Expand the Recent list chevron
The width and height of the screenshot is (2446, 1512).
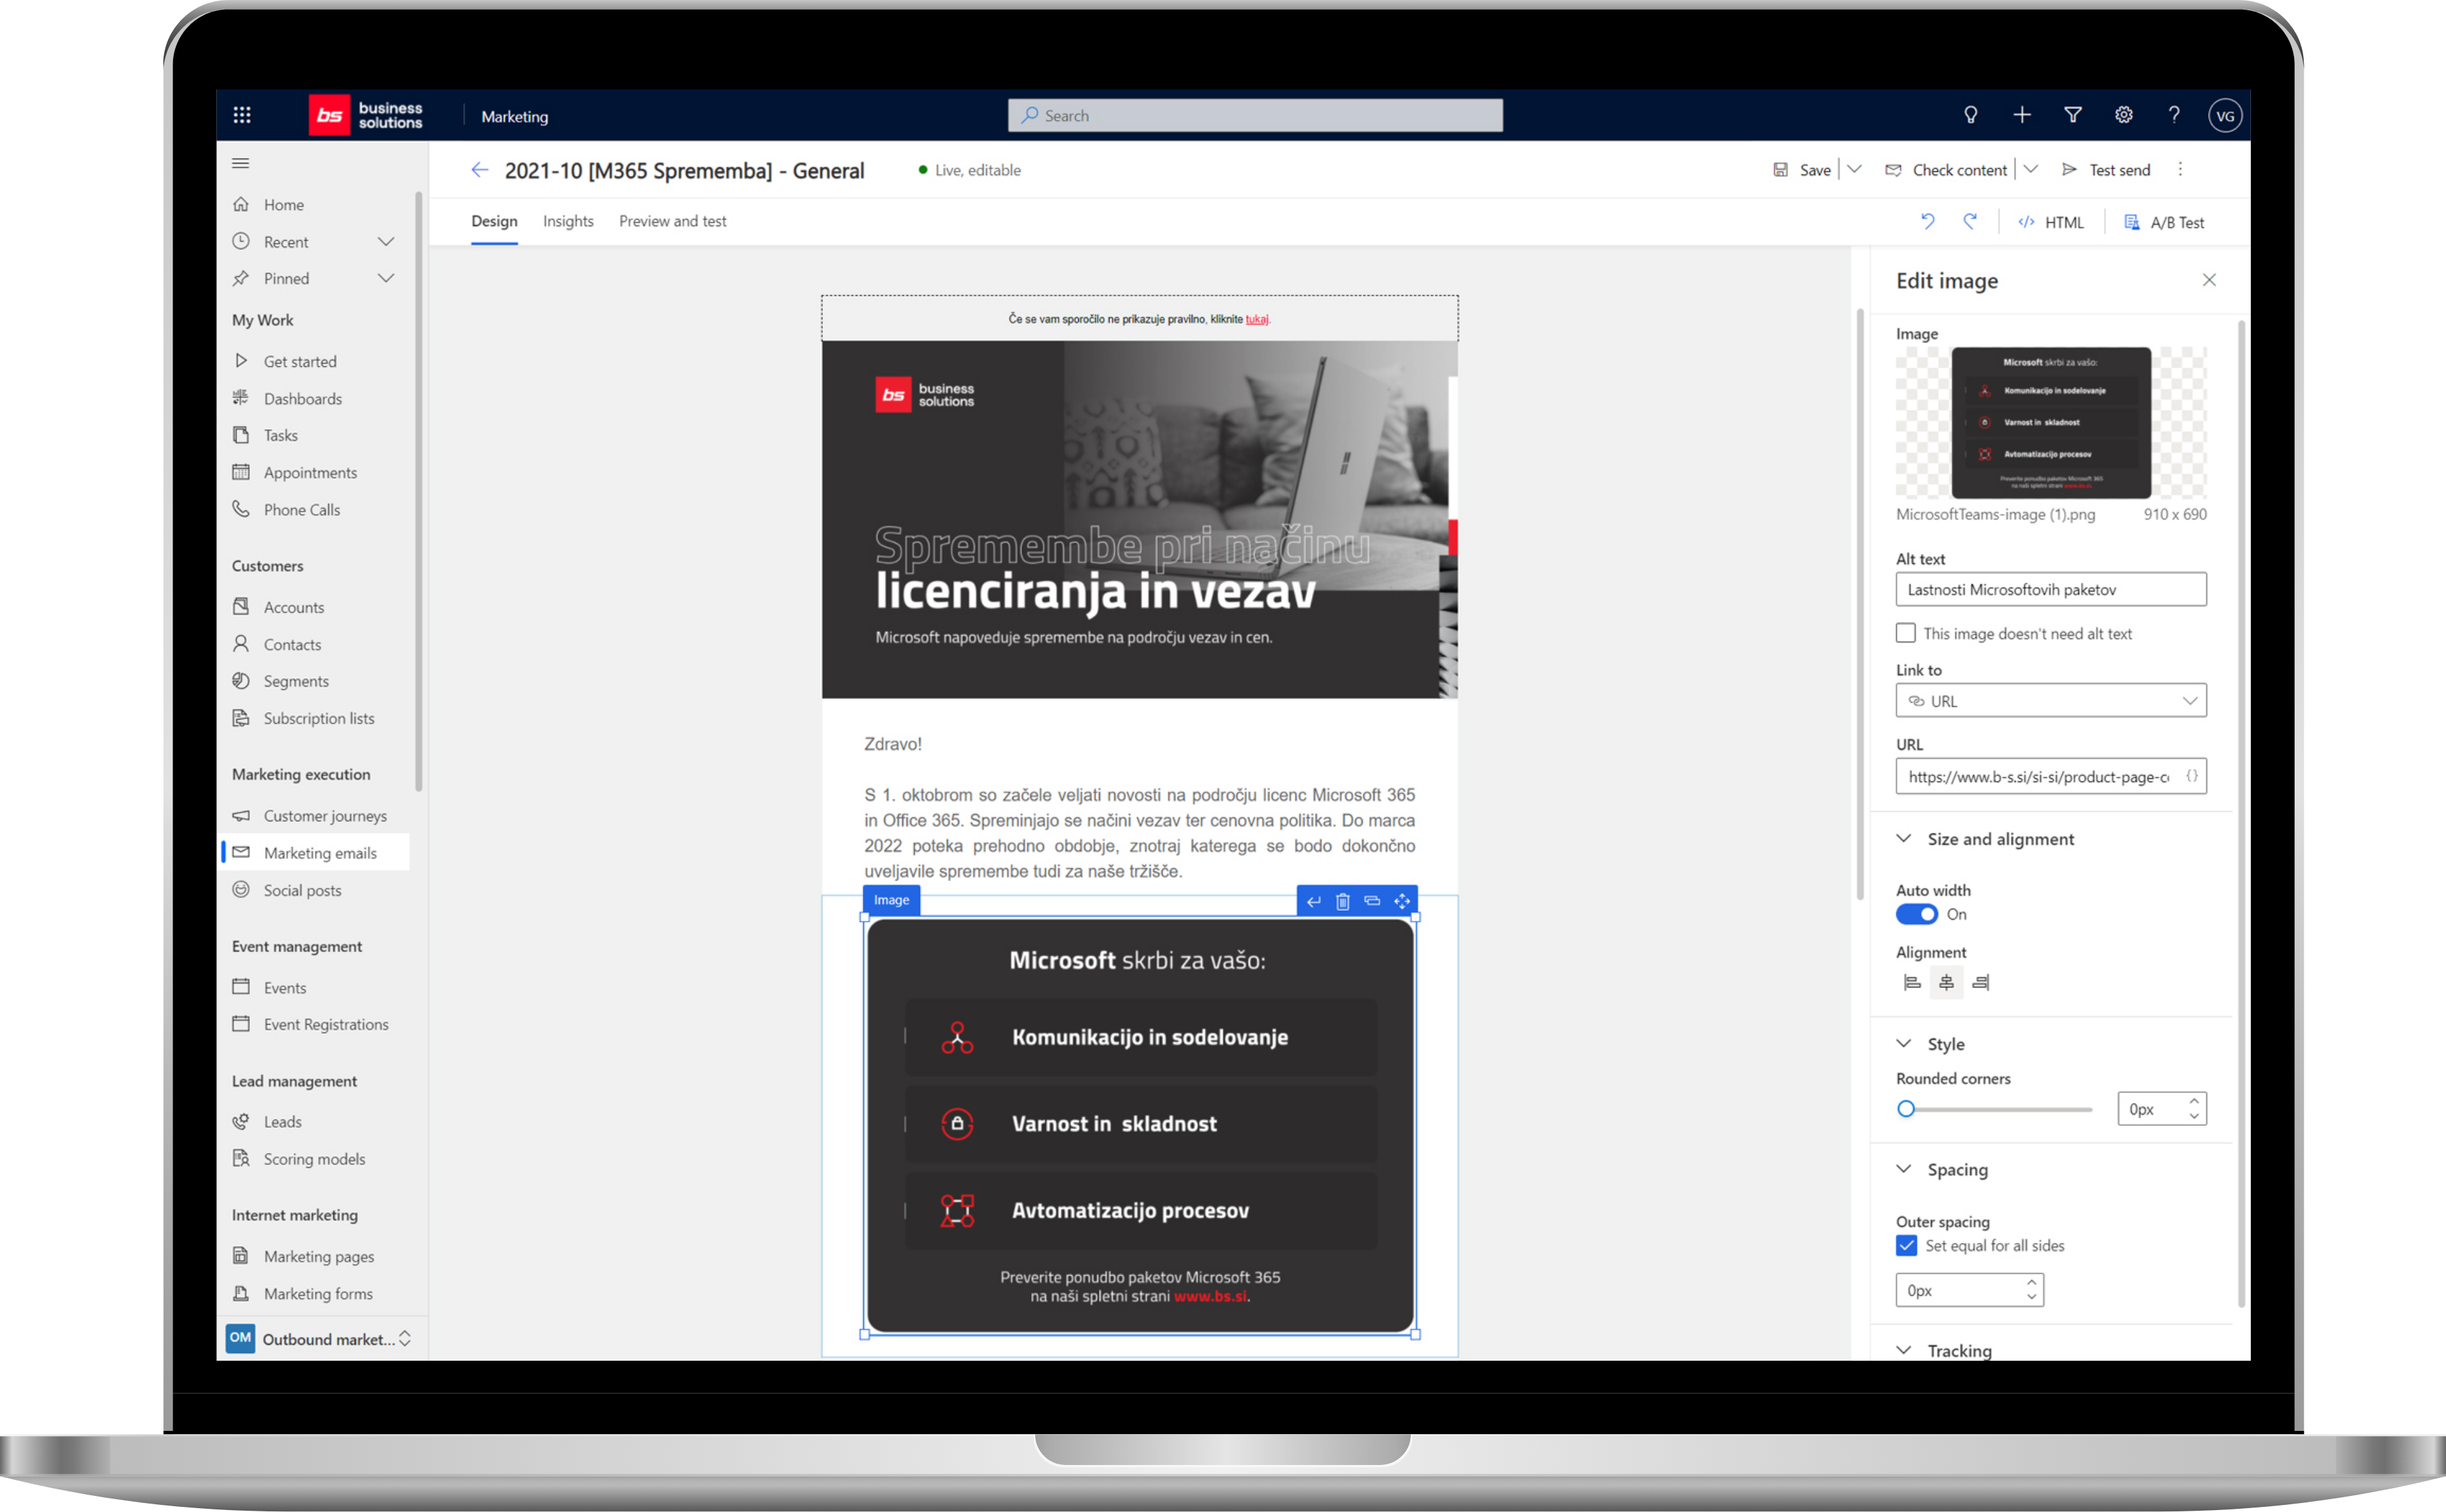(x=386, y=241)
